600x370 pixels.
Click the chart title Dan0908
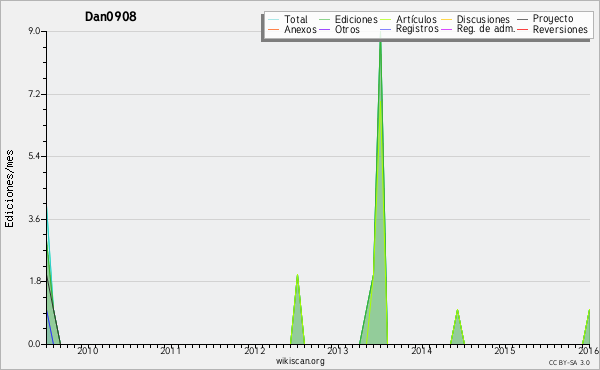pos(111,16)
